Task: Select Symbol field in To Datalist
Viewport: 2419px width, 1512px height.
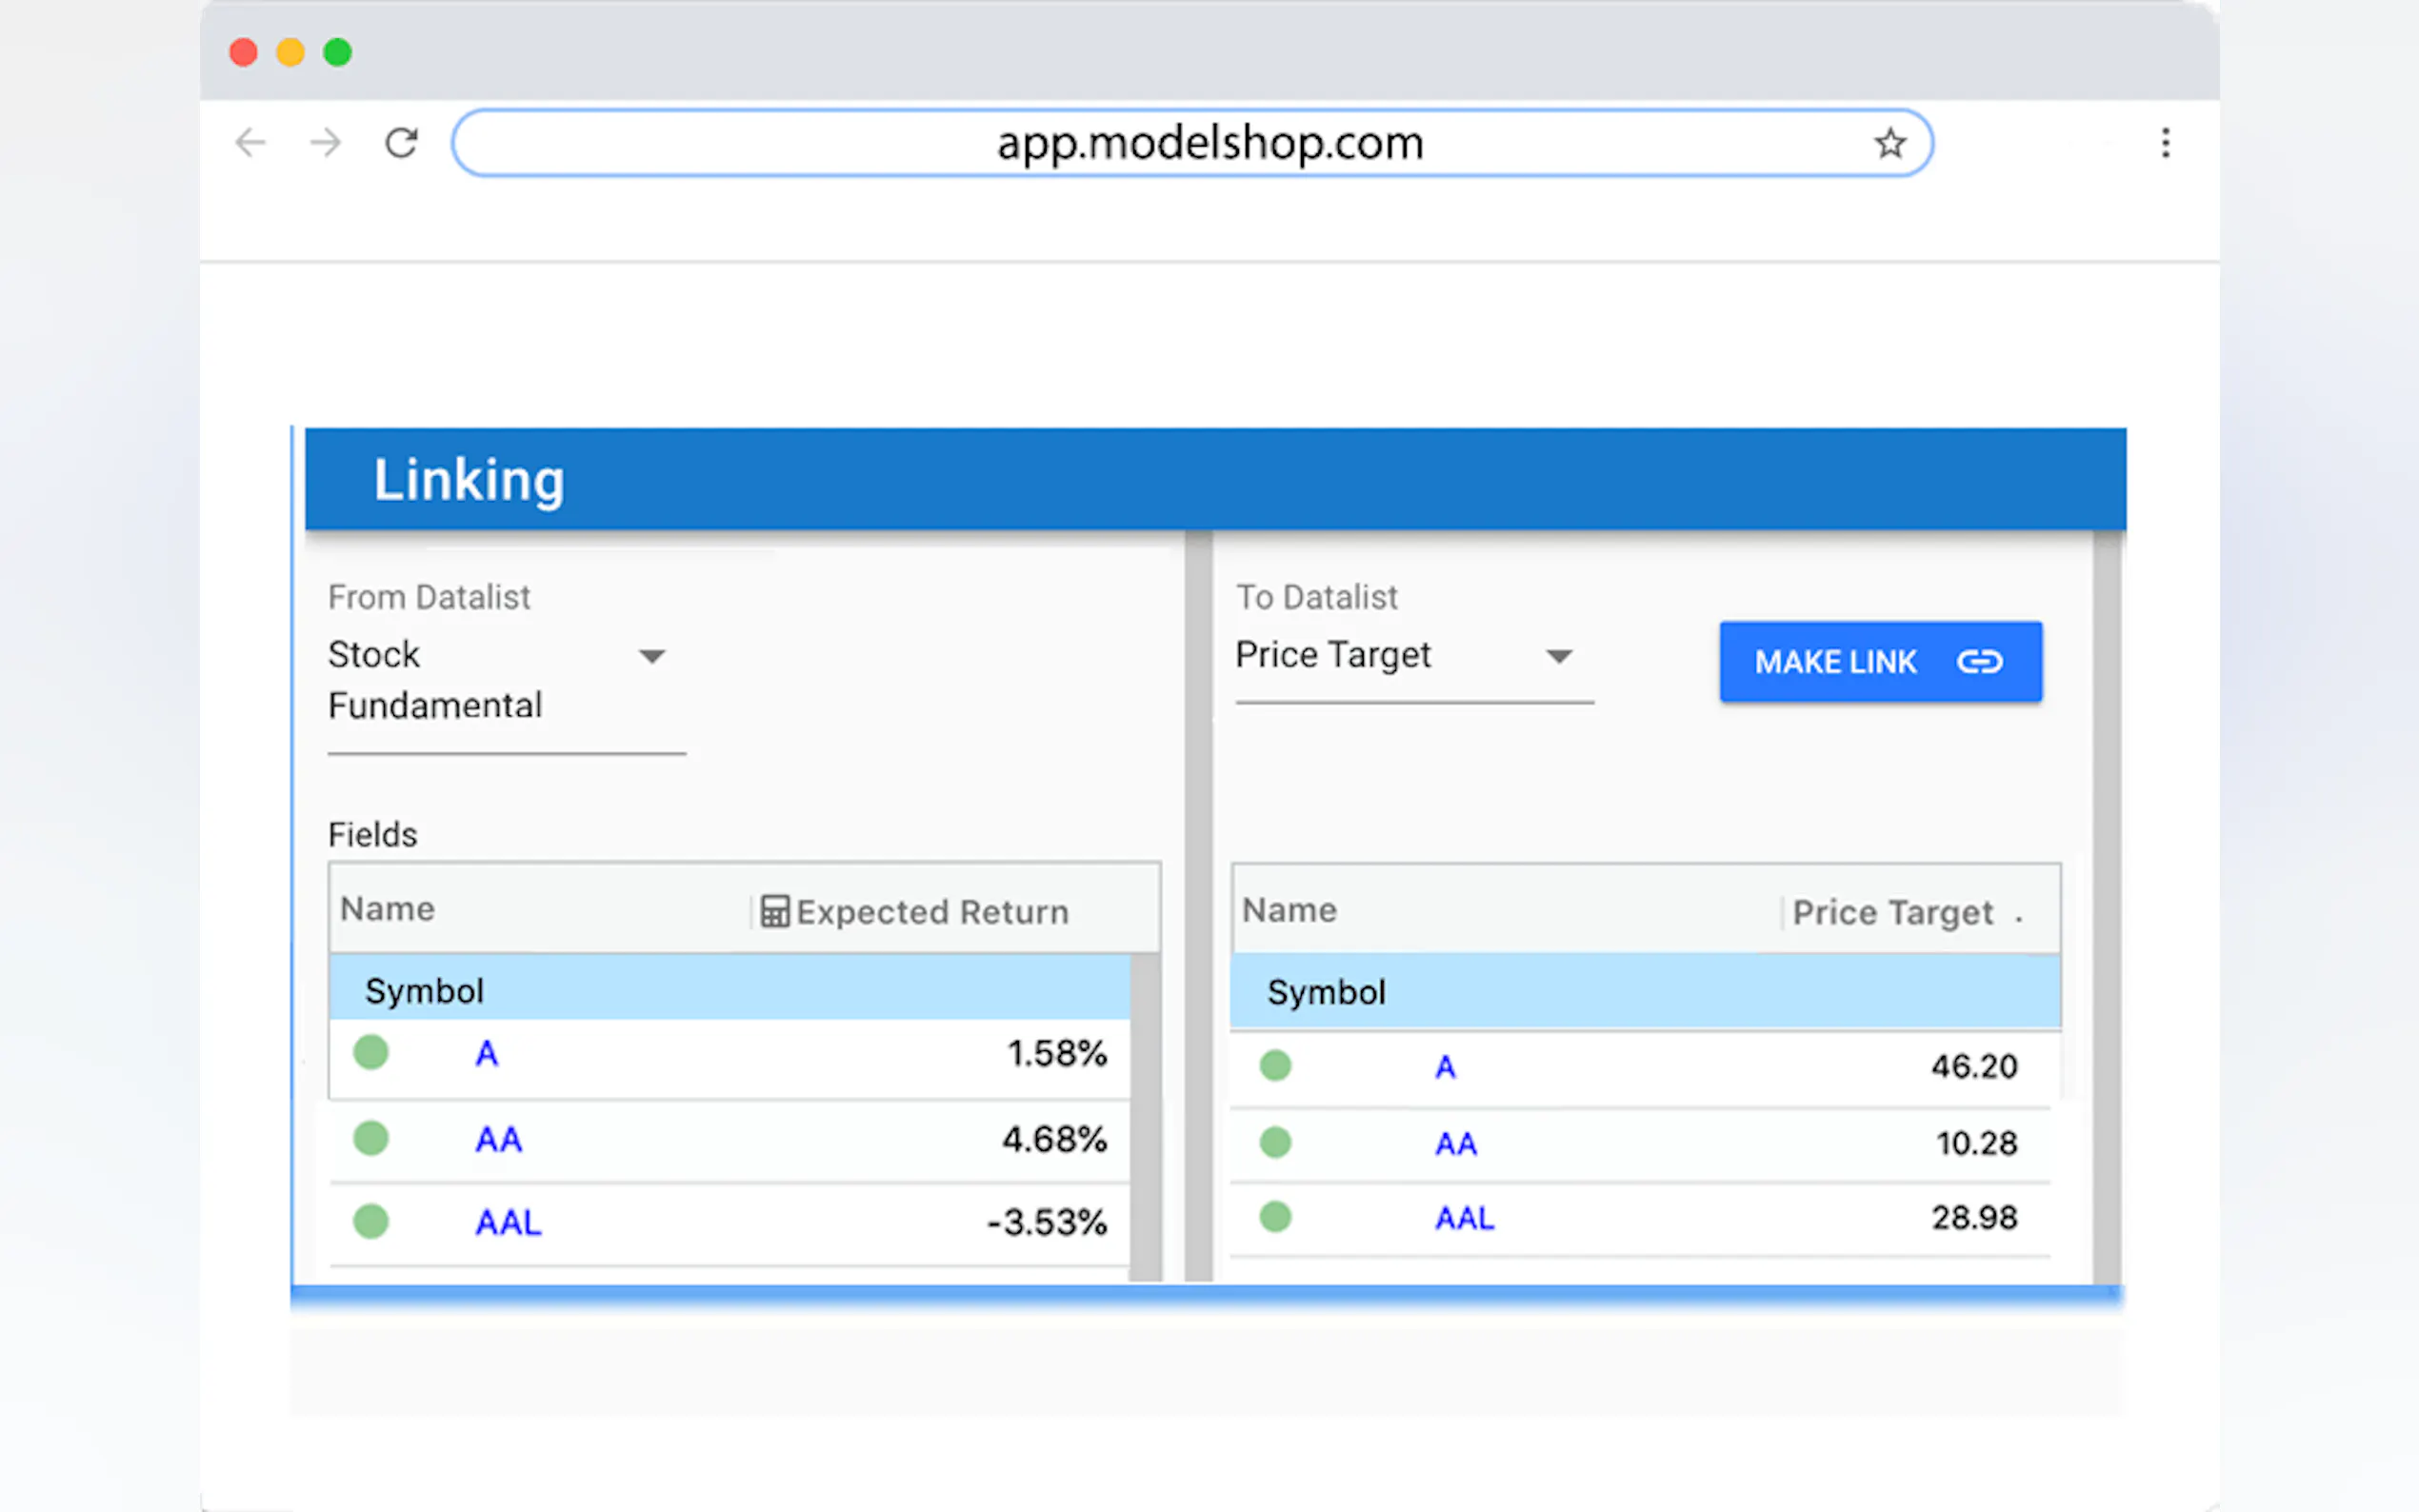Action: click(1327, 992)
